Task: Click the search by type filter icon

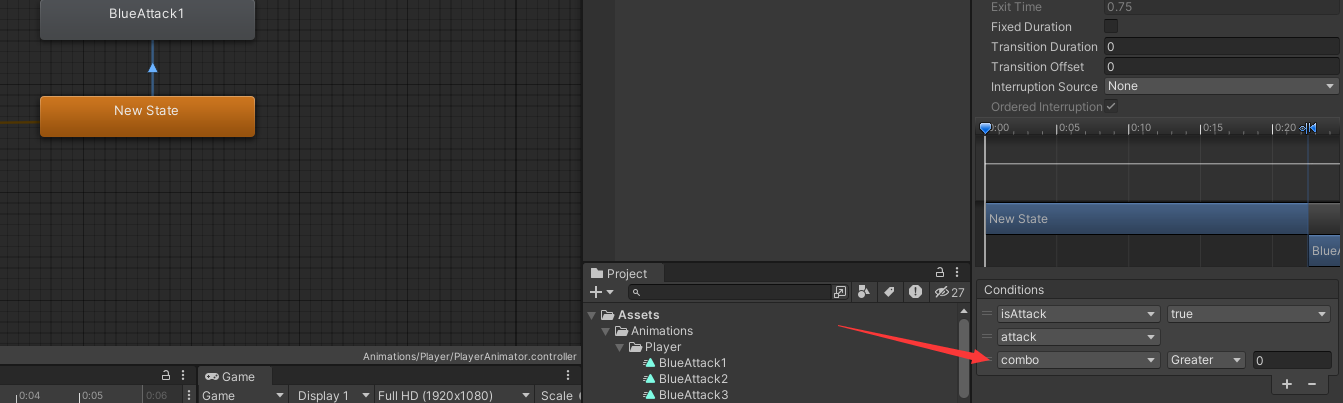Action: click(864, 292)
